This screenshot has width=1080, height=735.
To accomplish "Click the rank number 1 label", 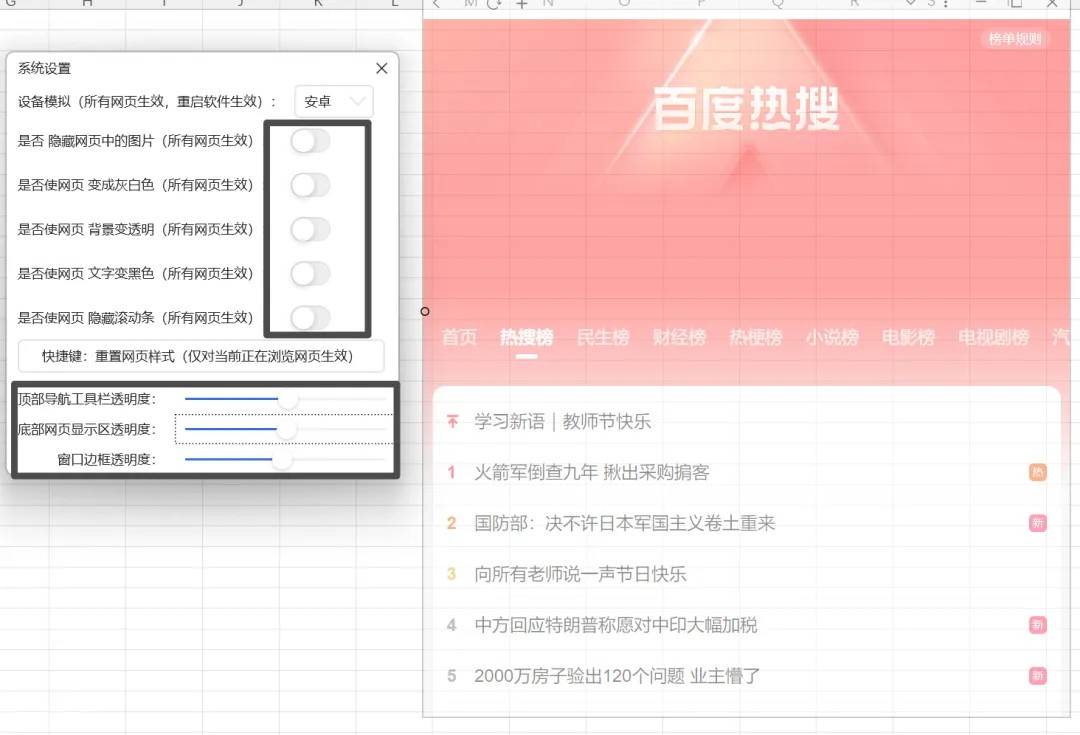I will point(452,473).
